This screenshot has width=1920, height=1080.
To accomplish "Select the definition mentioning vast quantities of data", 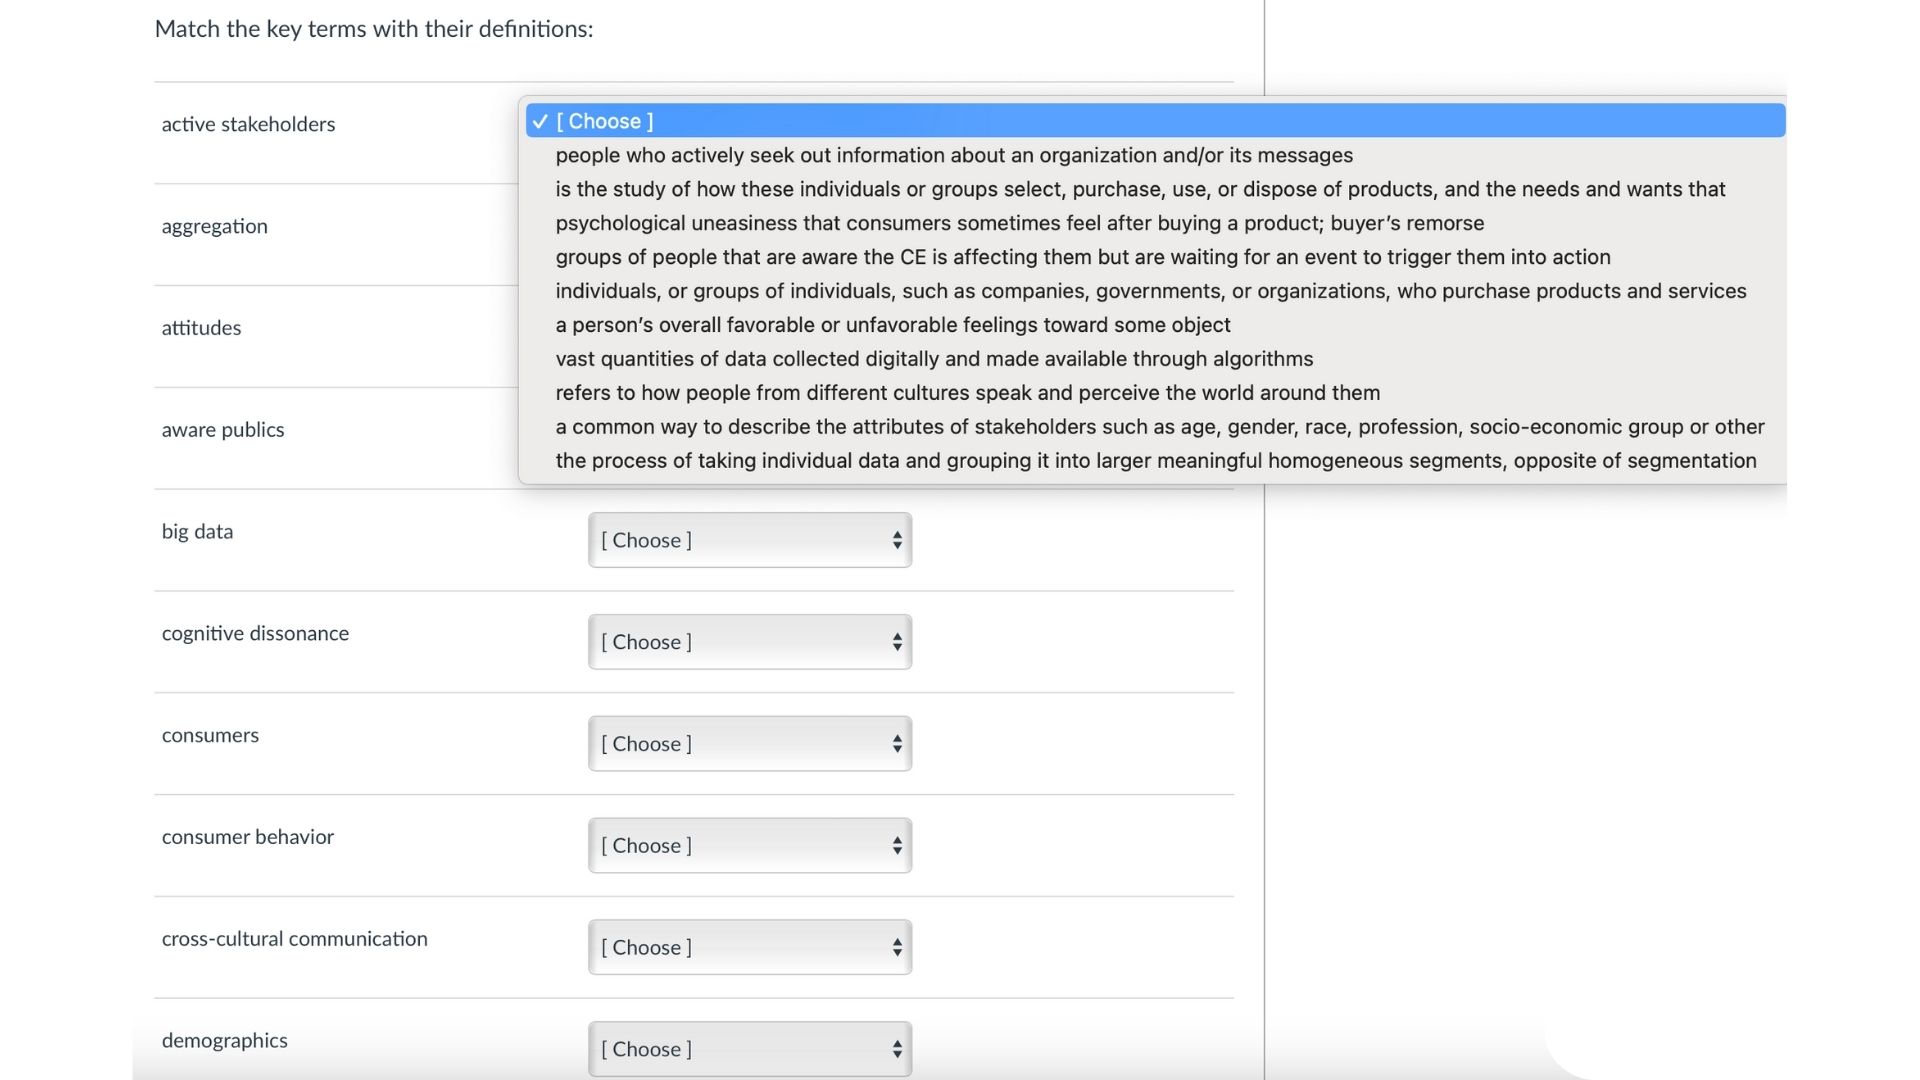I will click(x=935, y=358).
